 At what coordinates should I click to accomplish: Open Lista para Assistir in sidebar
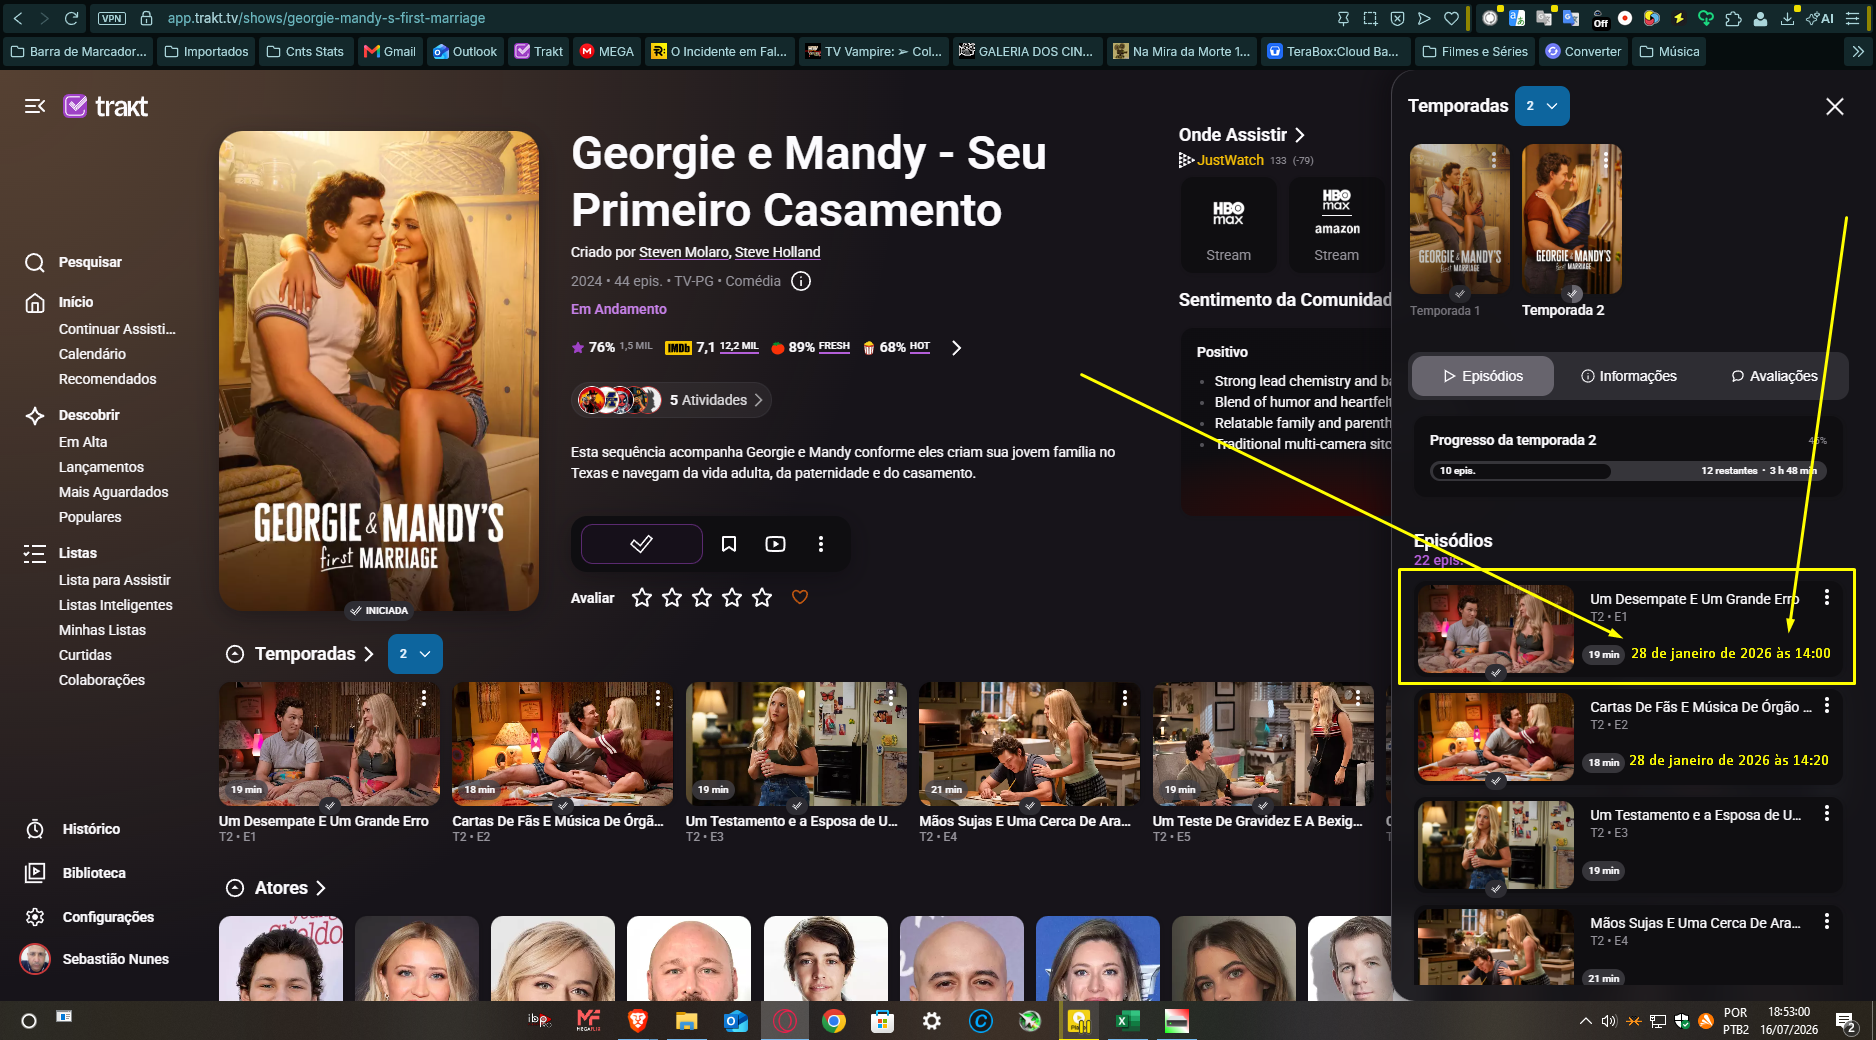114,580
